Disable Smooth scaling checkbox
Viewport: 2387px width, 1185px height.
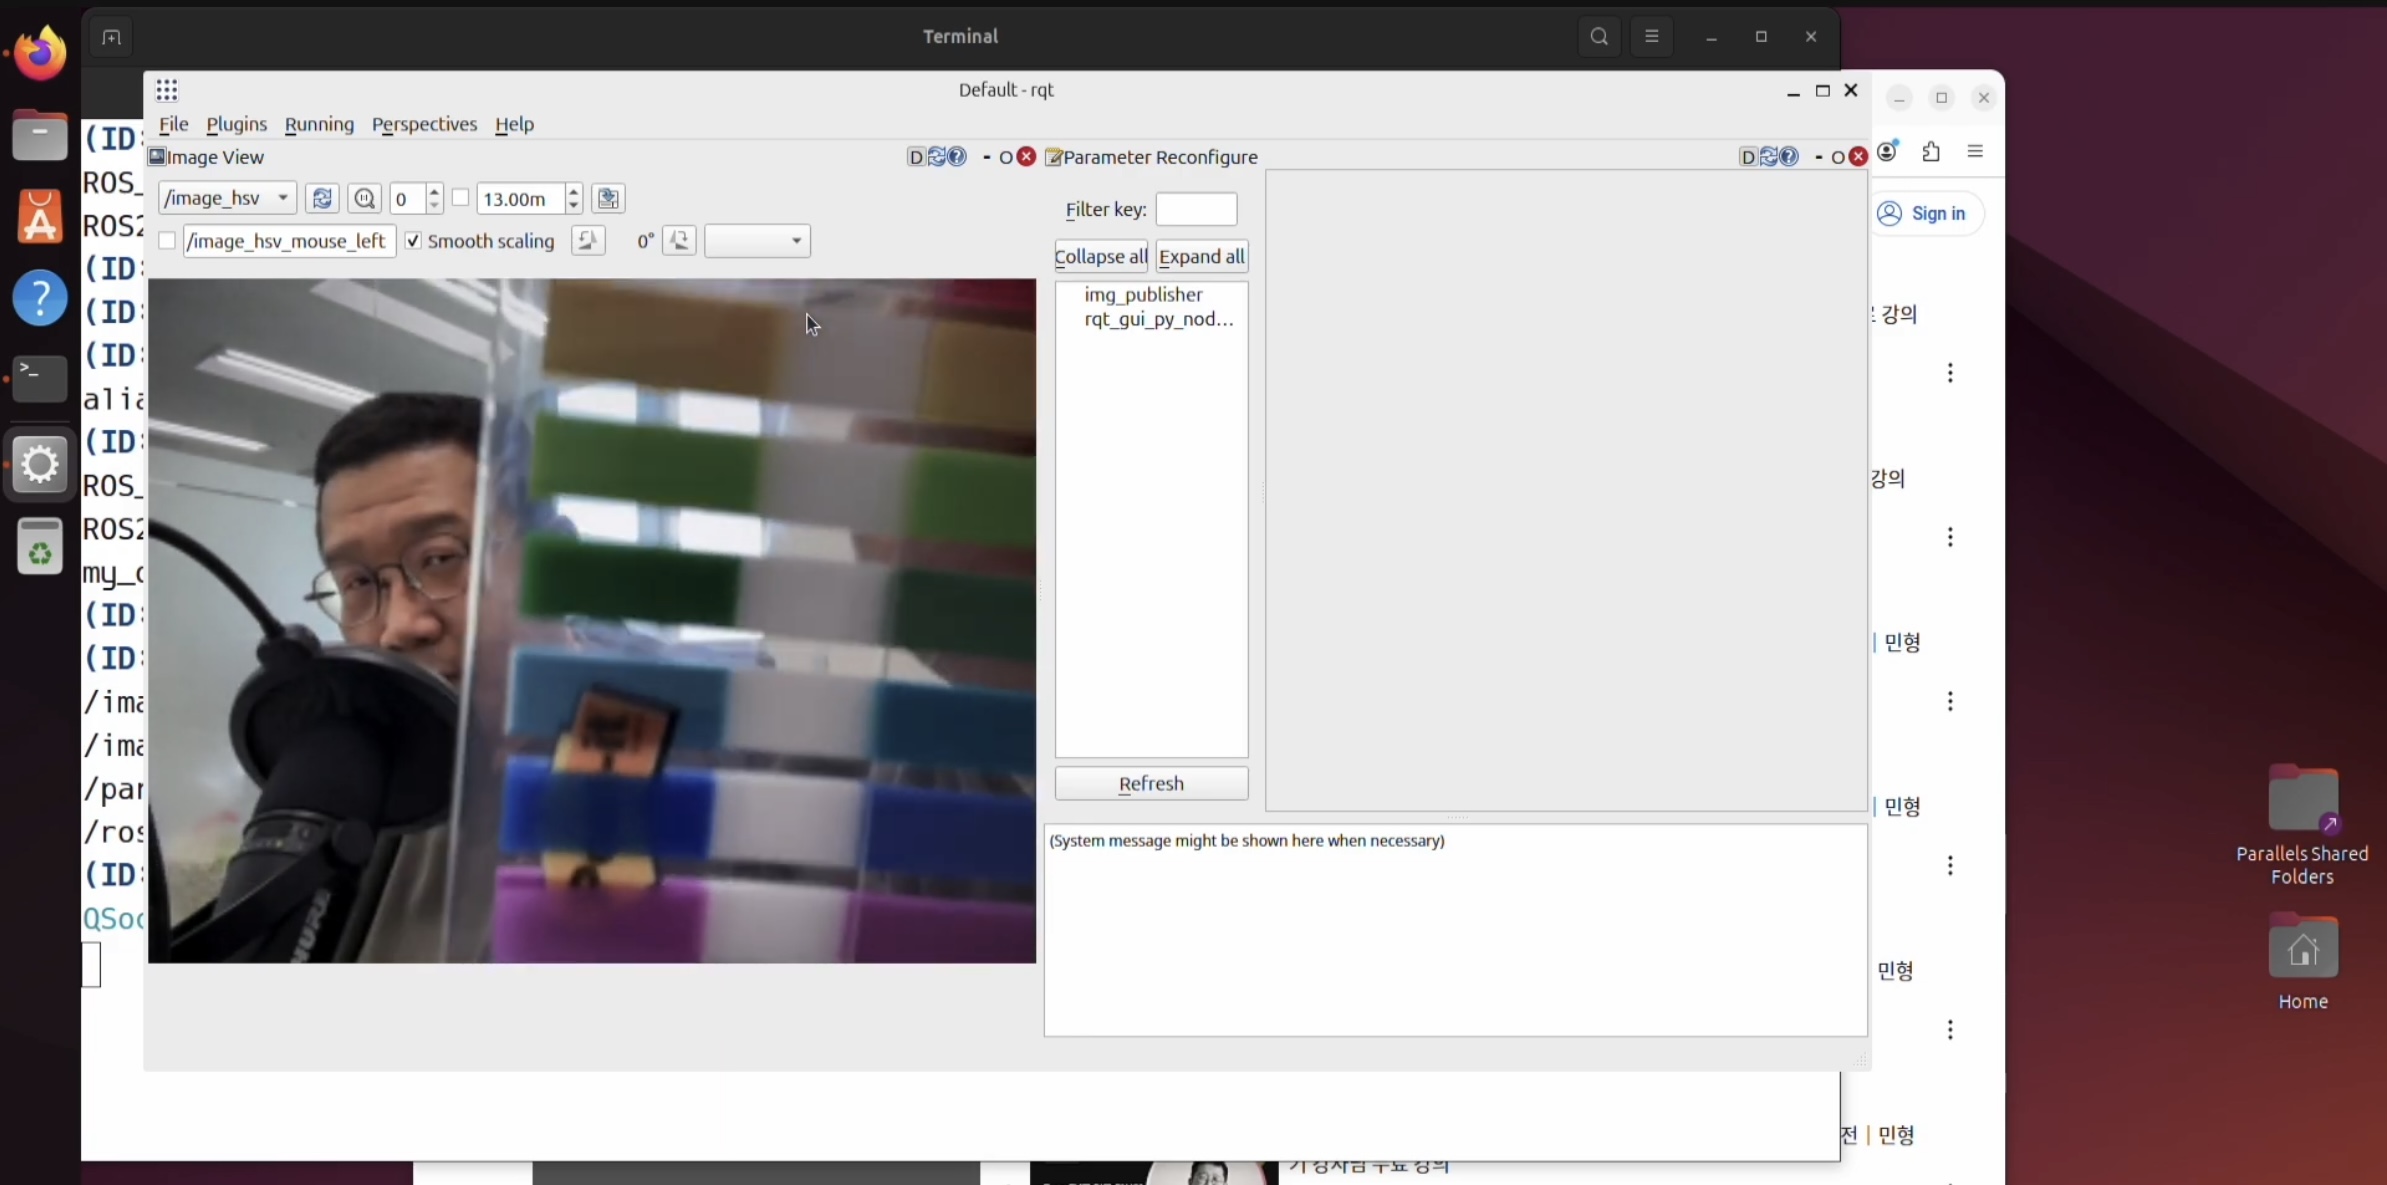point(413,241)
